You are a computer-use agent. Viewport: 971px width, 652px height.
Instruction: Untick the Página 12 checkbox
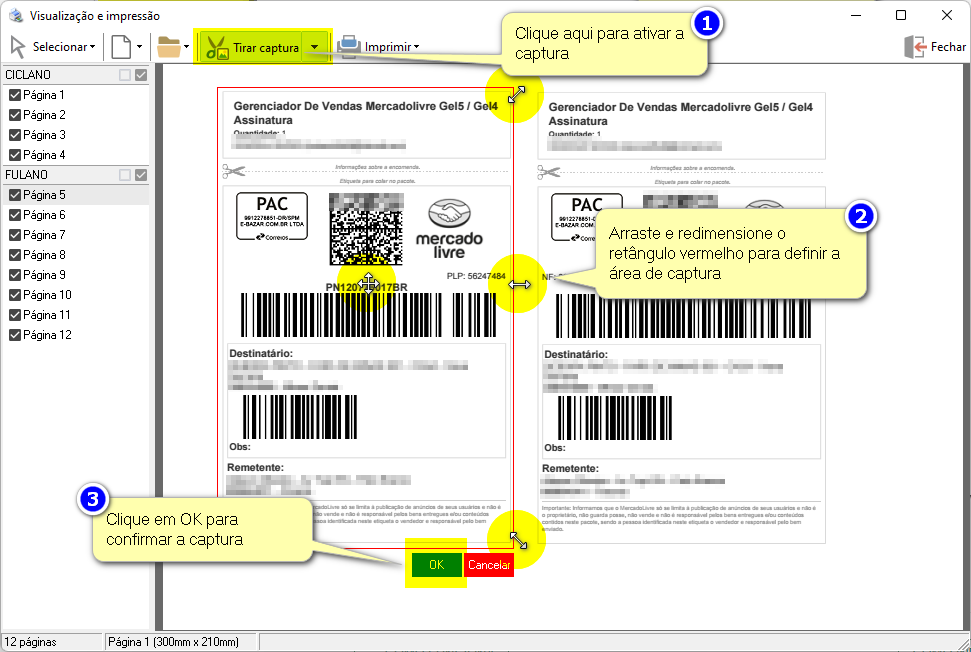click(15, 335)
